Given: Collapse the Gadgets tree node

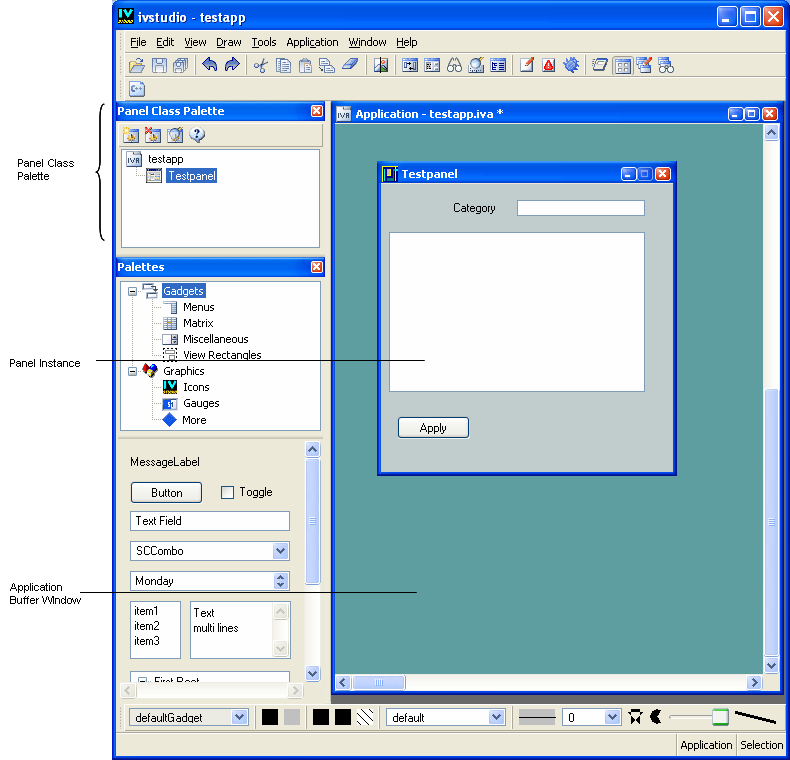Looking at the screenshot, I should coord(132,291).
